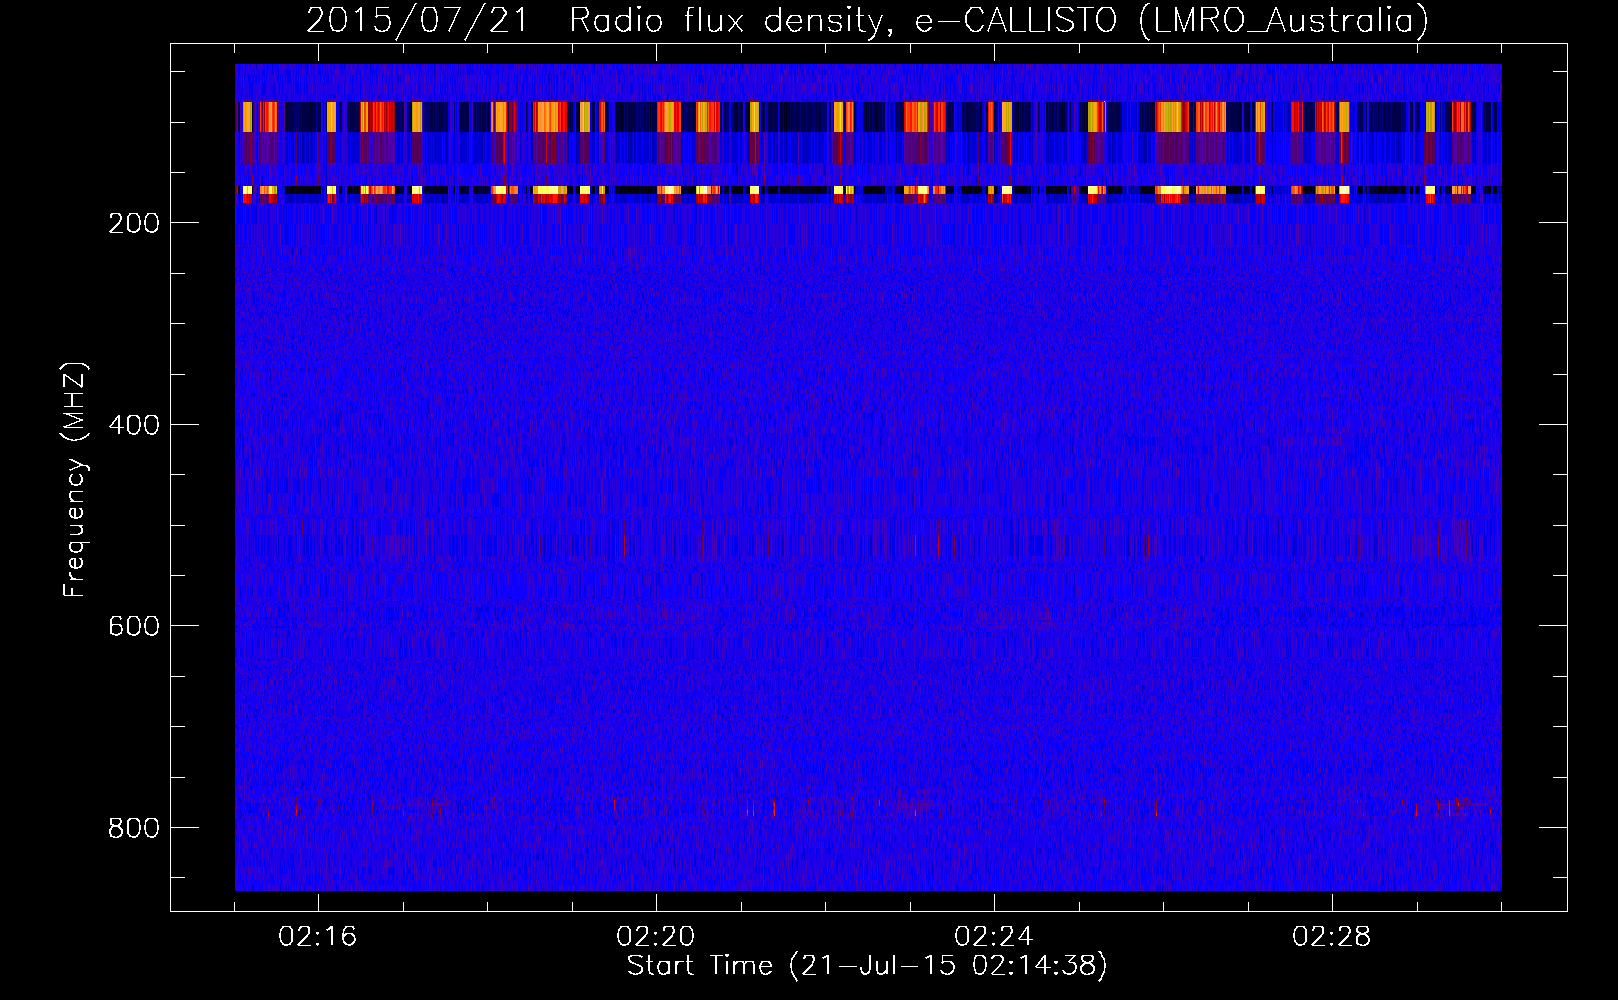
Task: Click the 02:20 time tick label
Action: [656, 937]
